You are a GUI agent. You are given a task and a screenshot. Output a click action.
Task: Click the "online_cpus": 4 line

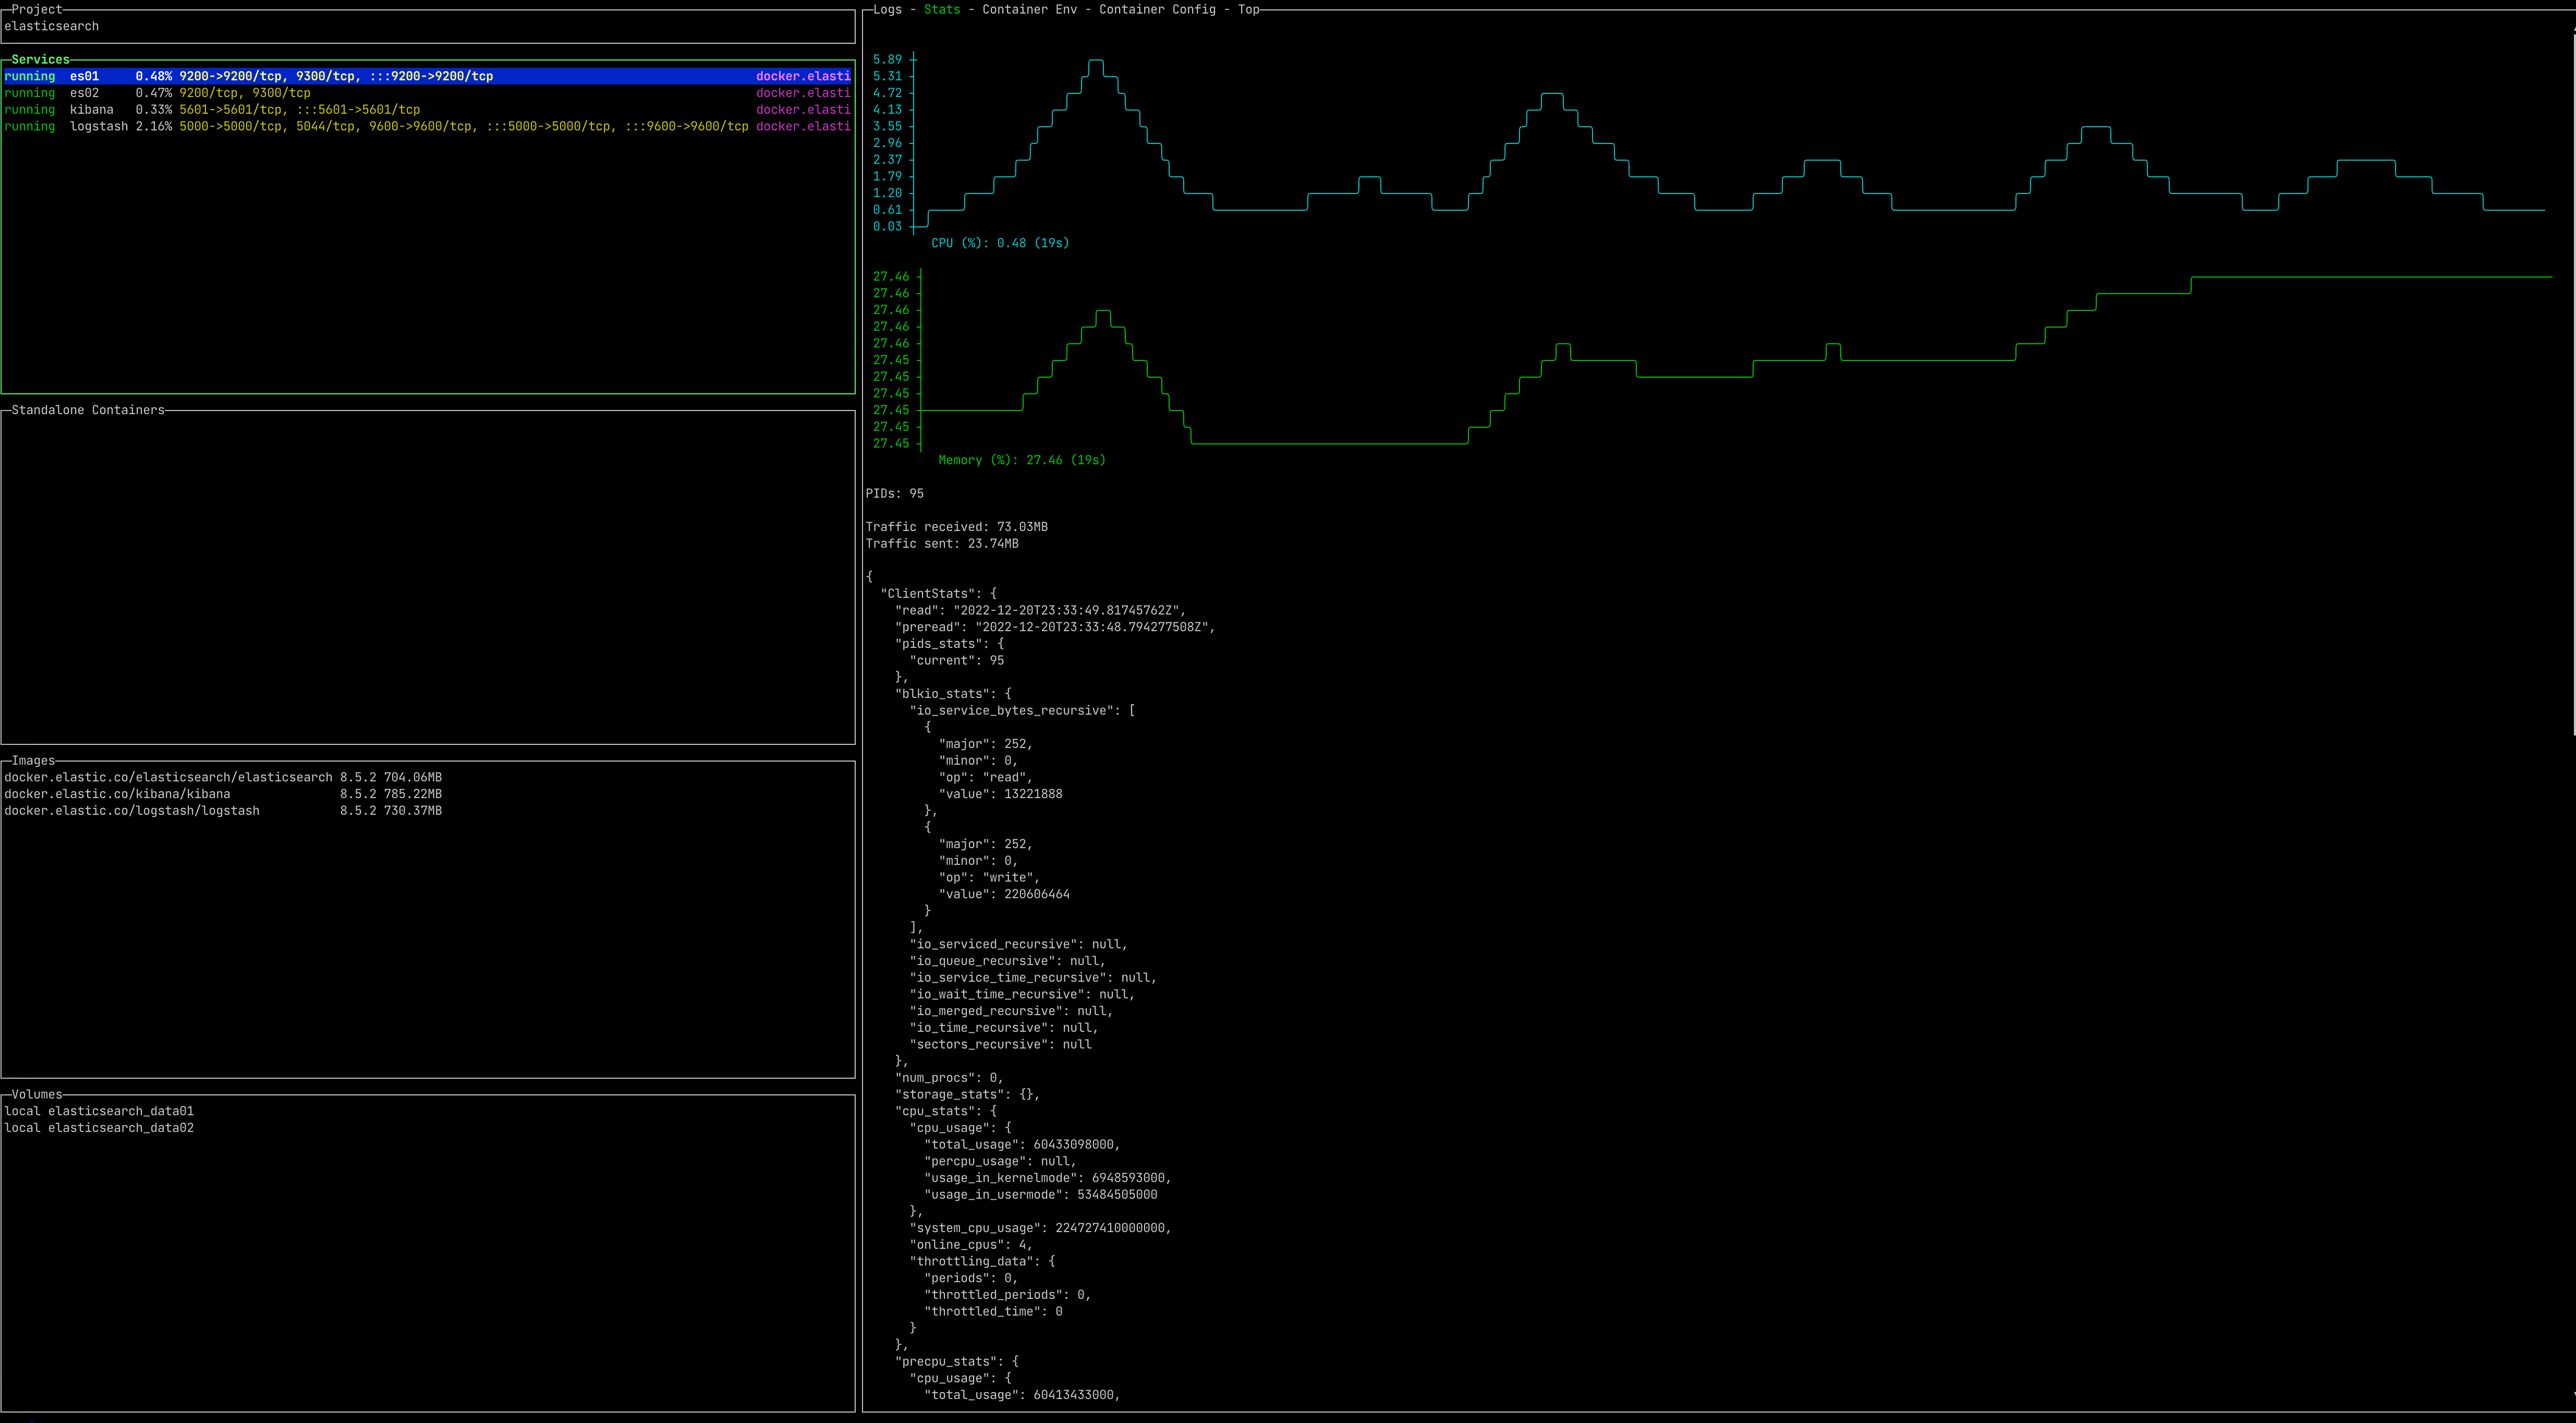point(971,1245)
